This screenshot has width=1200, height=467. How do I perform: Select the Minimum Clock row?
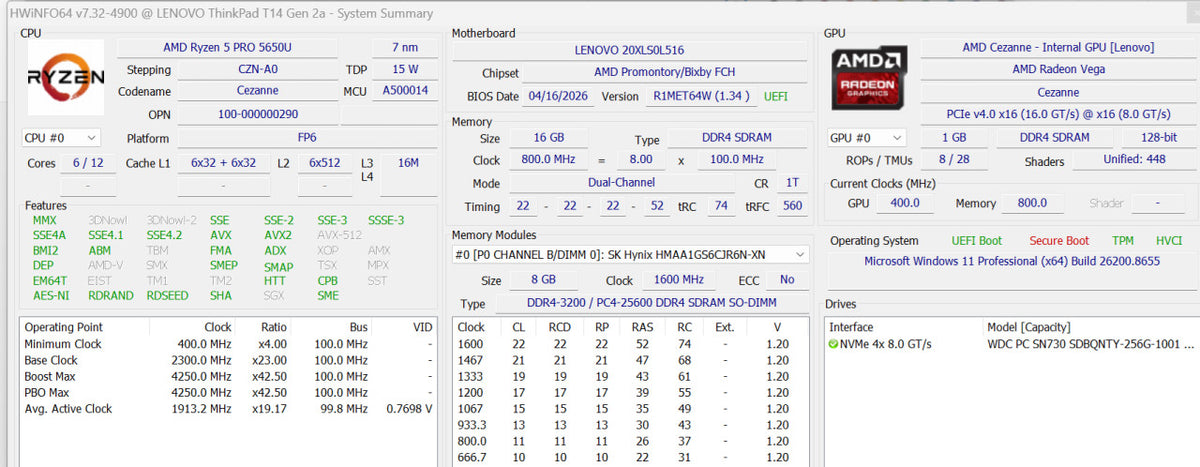click(229, 344)
